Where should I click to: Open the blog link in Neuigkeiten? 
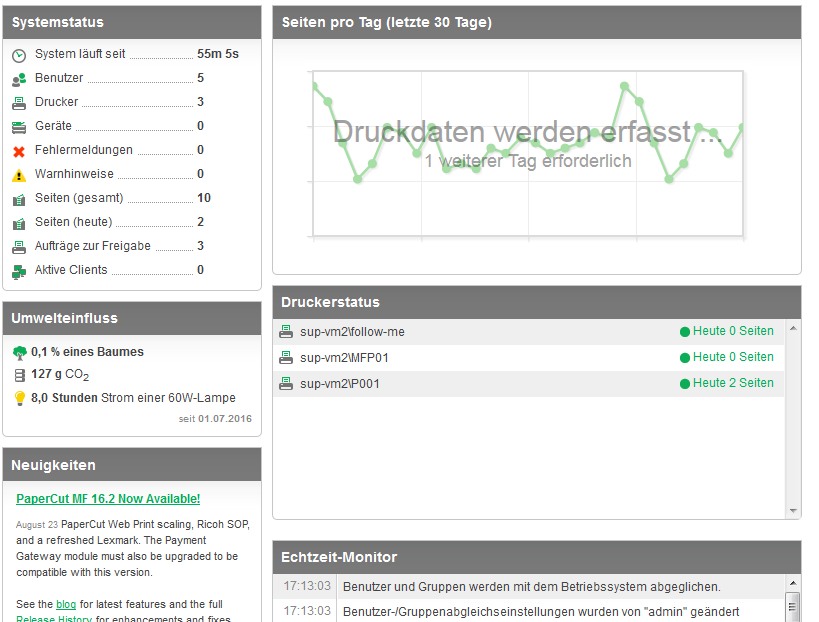(x=66, y=604)
